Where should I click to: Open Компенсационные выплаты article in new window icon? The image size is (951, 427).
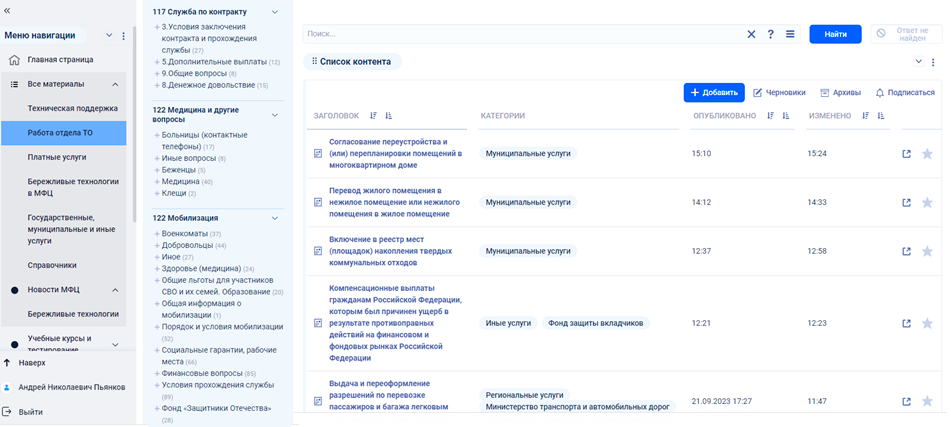click(907, 323)
